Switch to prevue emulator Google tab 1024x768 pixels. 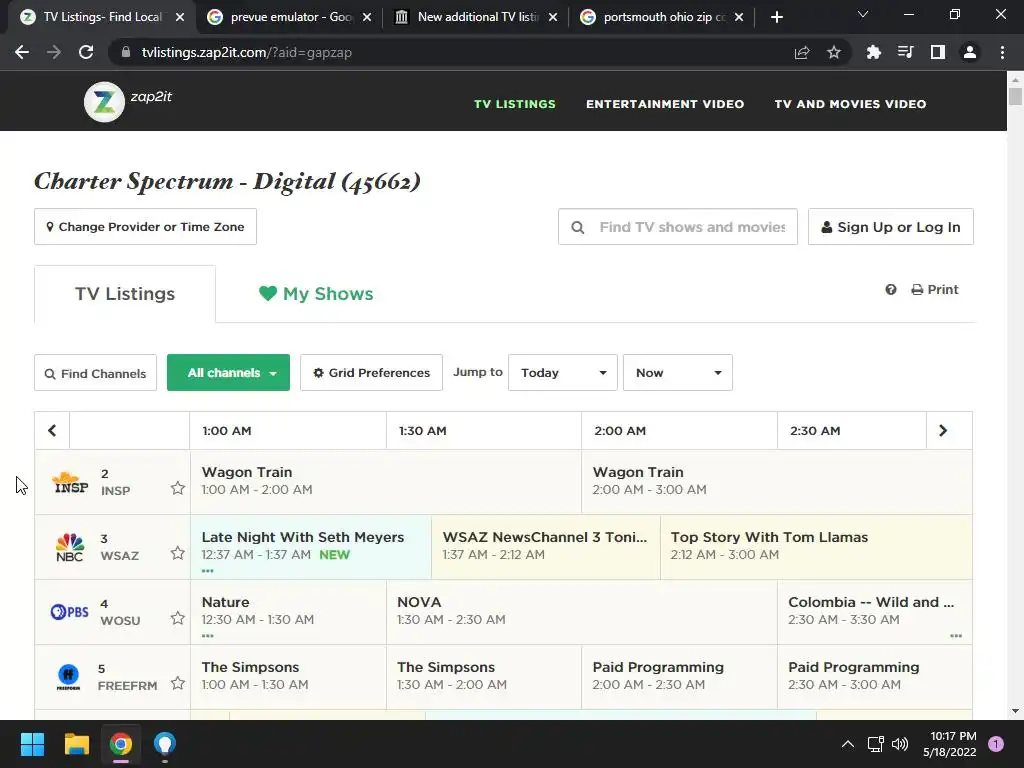click(287, 17)
